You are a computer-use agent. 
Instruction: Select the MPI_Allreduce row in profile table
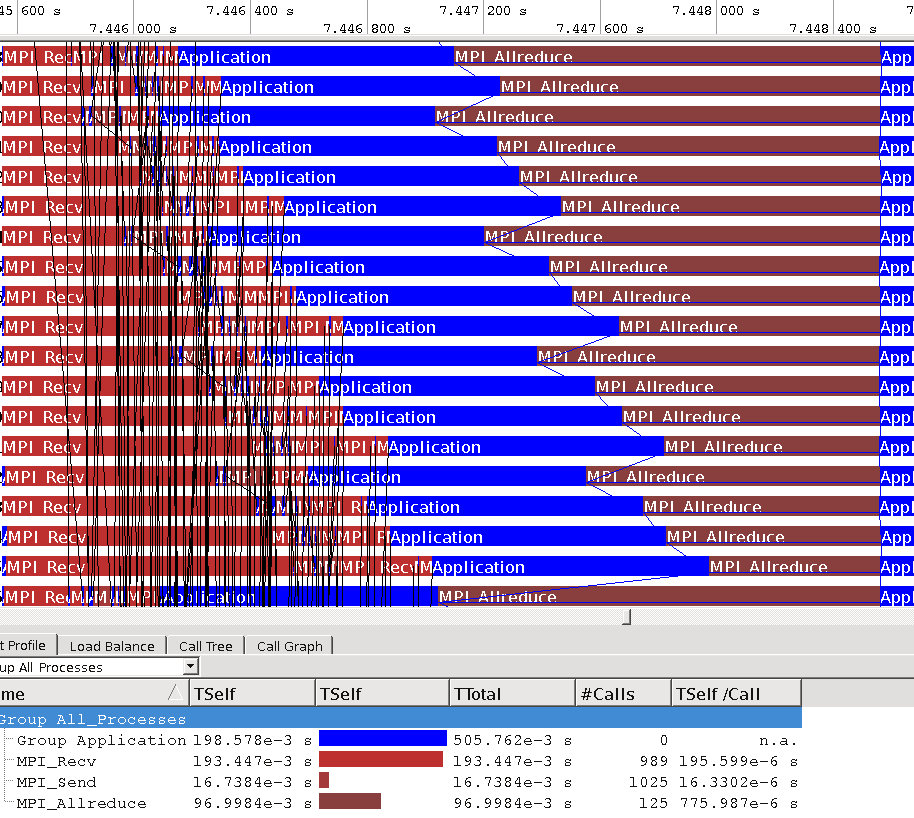click(x=400, y=803)
